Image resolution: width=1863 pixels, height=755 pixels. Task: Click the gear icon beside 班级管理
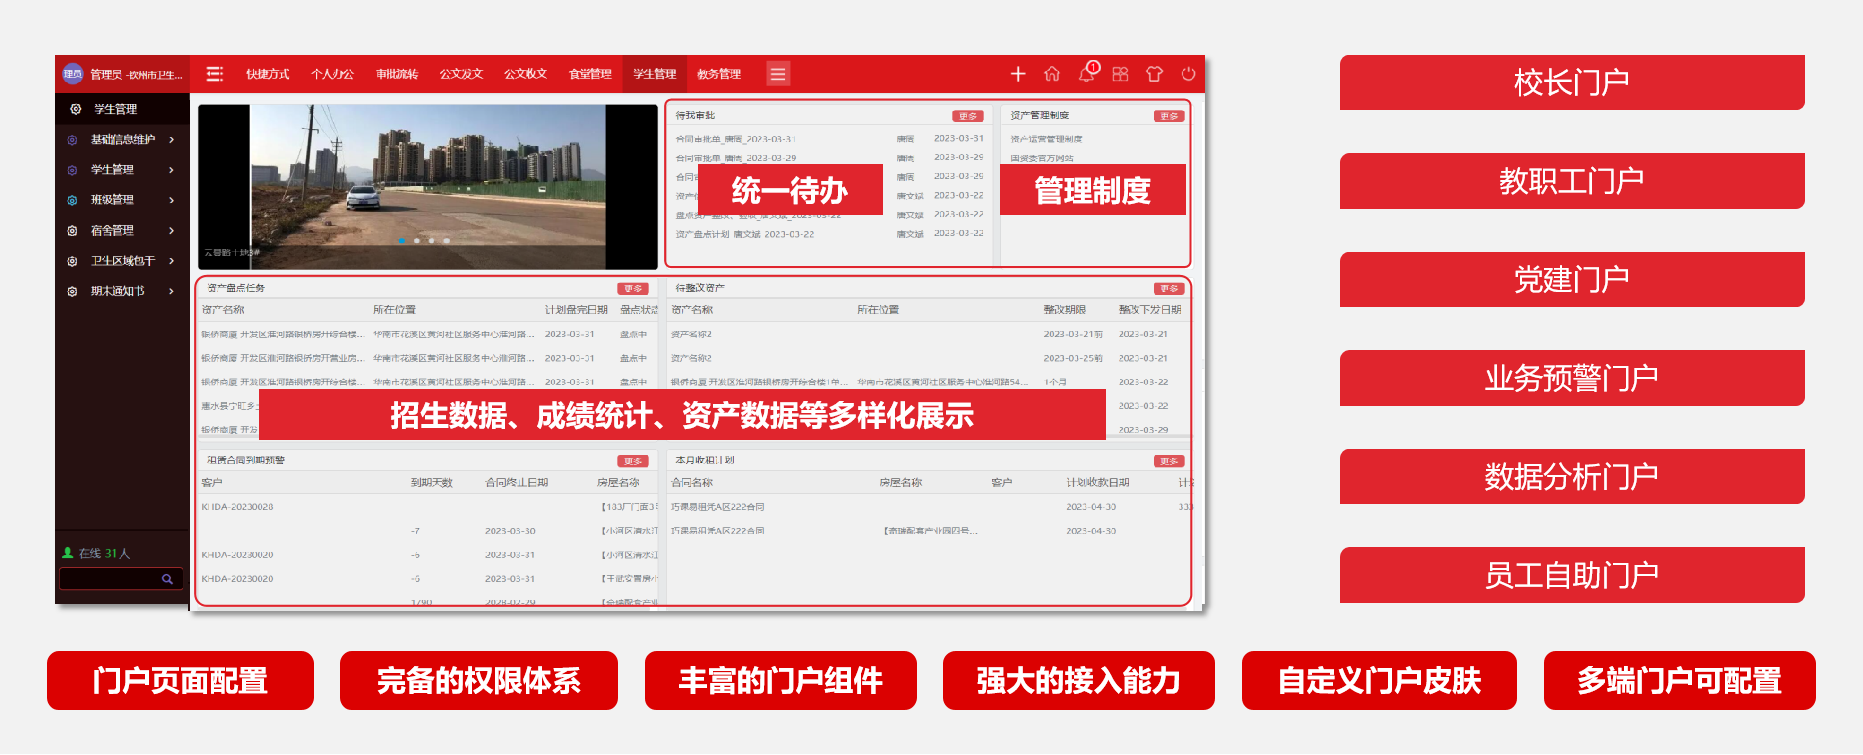point(72,200)
